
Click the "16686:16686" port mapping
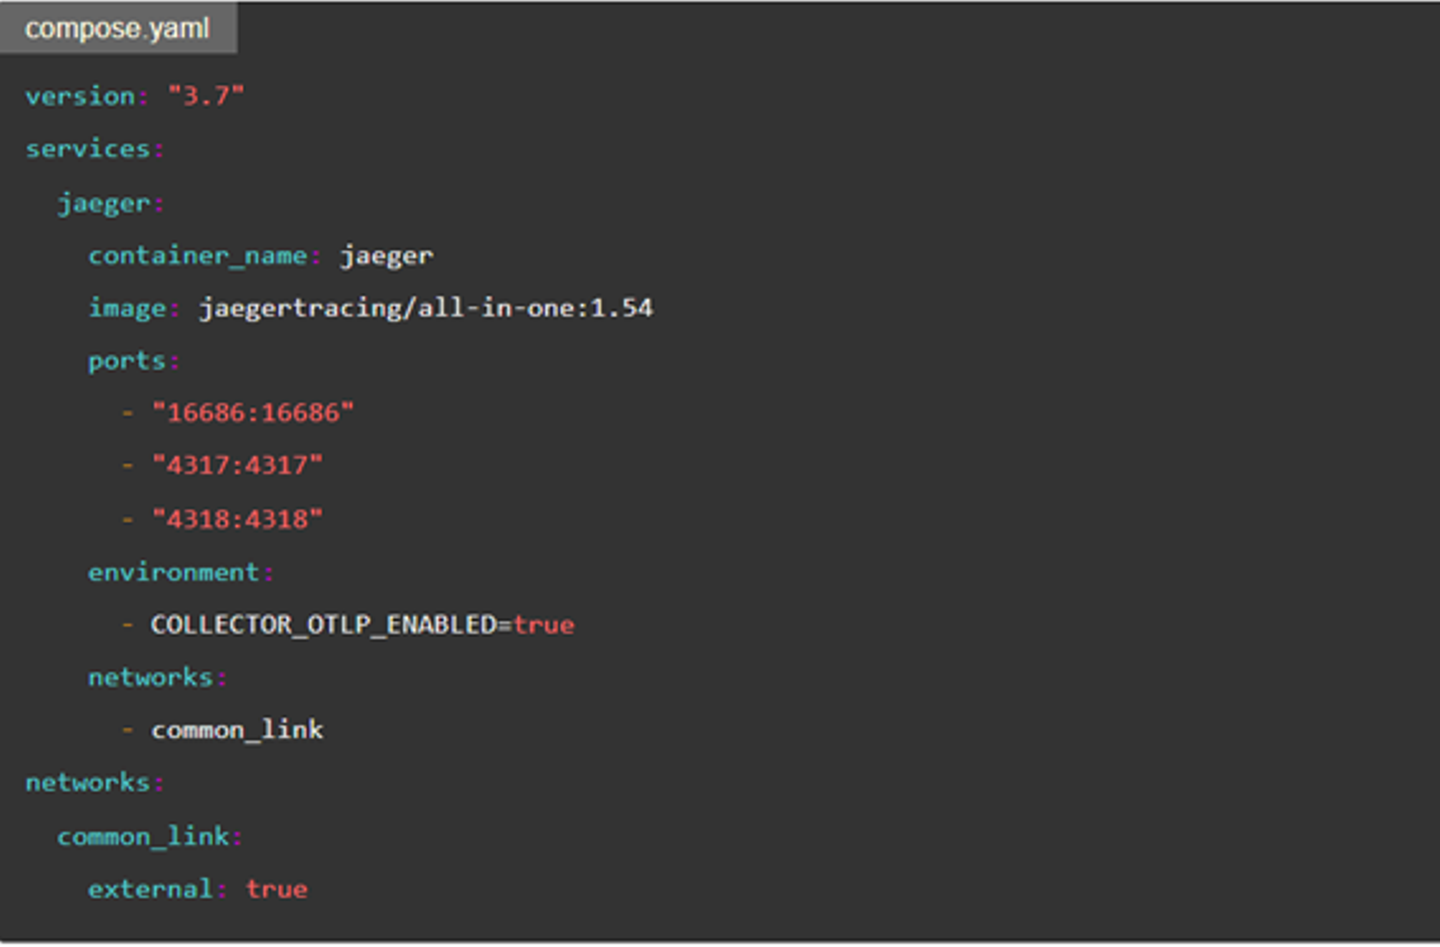pos(253,413)
